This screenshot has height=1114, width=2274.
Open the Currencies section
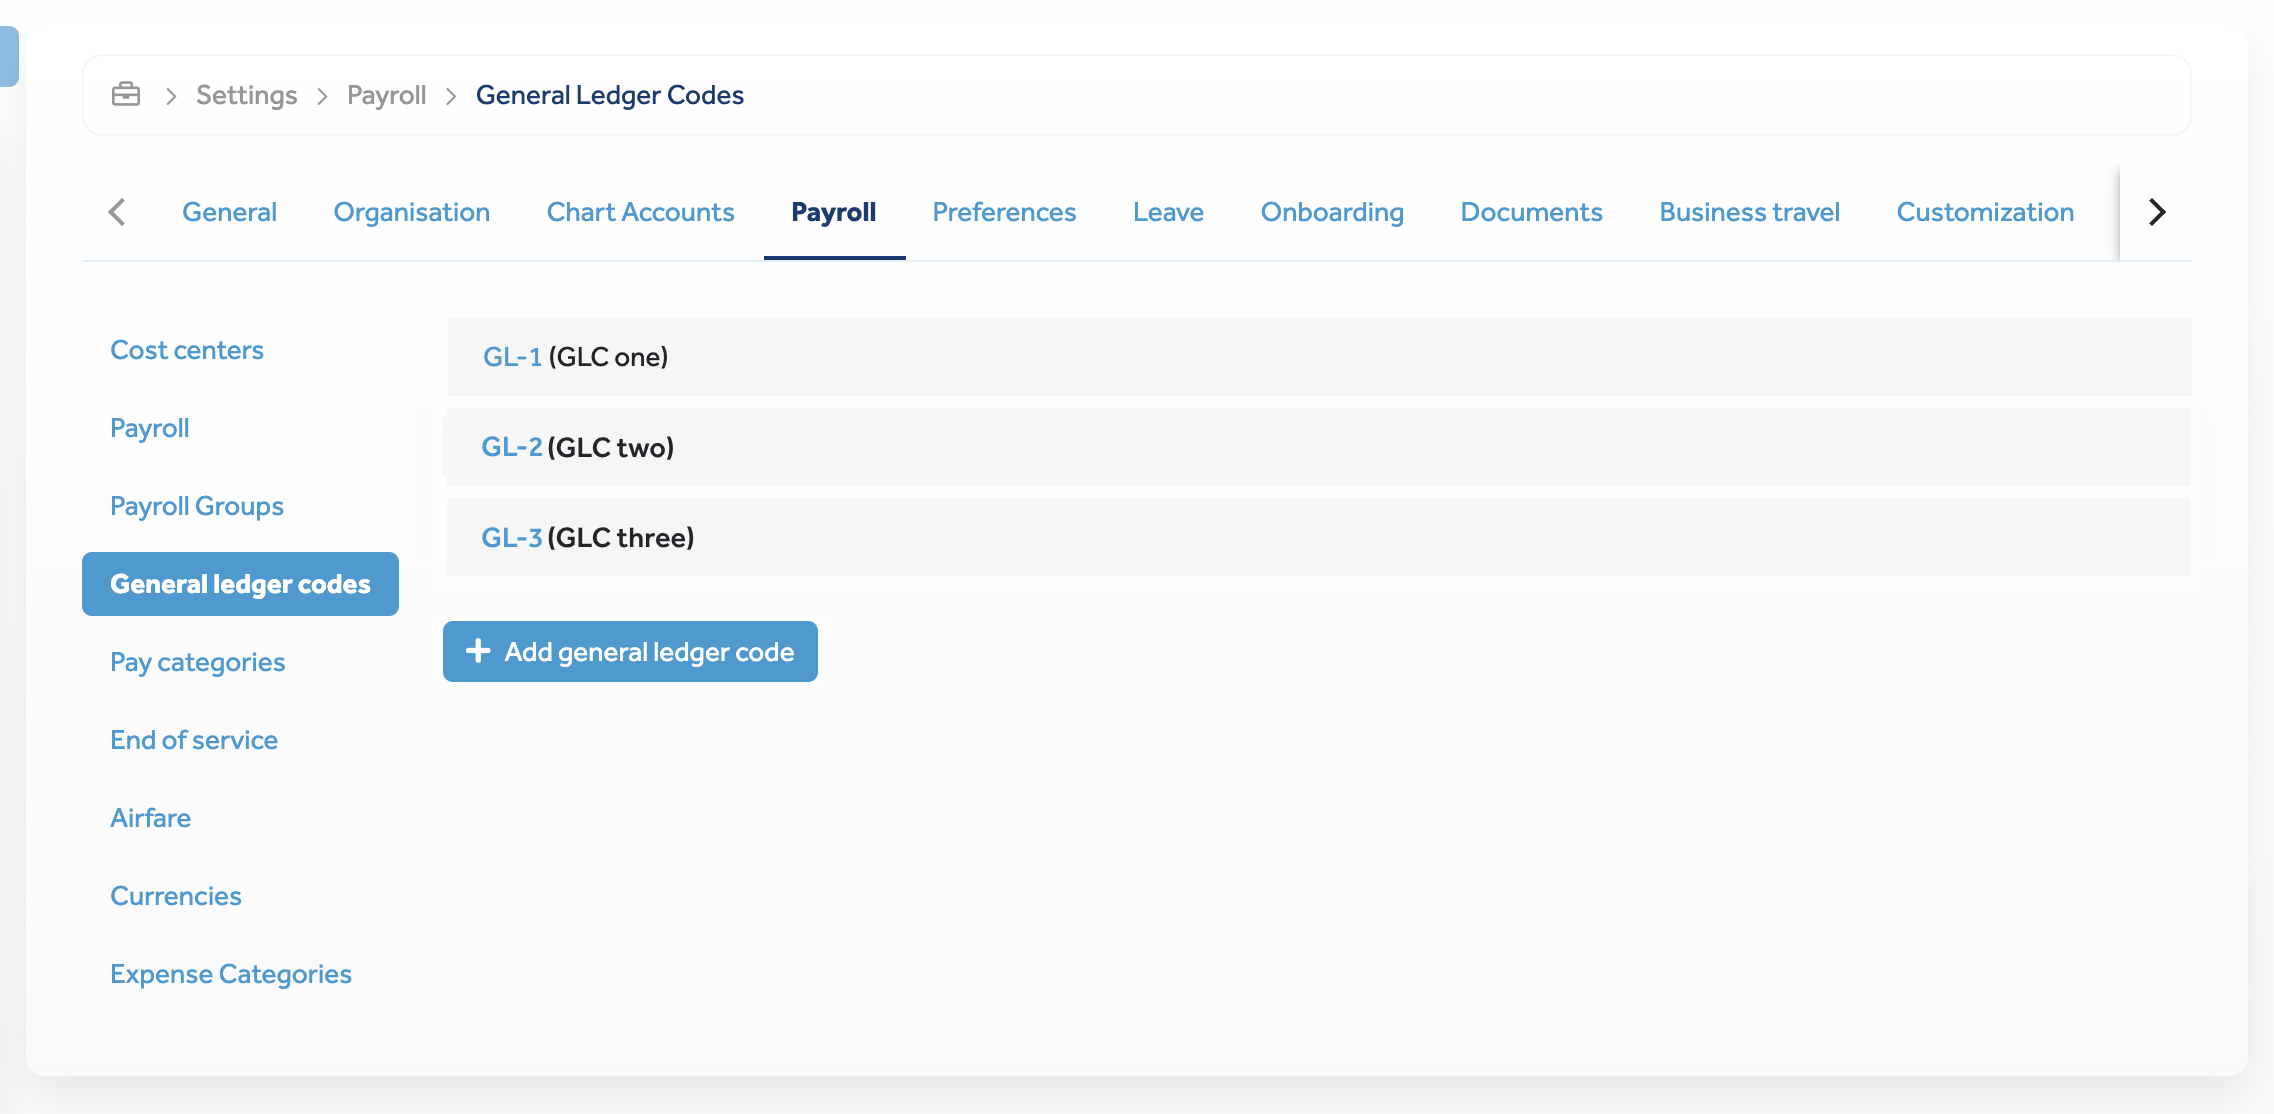[176, 896]
